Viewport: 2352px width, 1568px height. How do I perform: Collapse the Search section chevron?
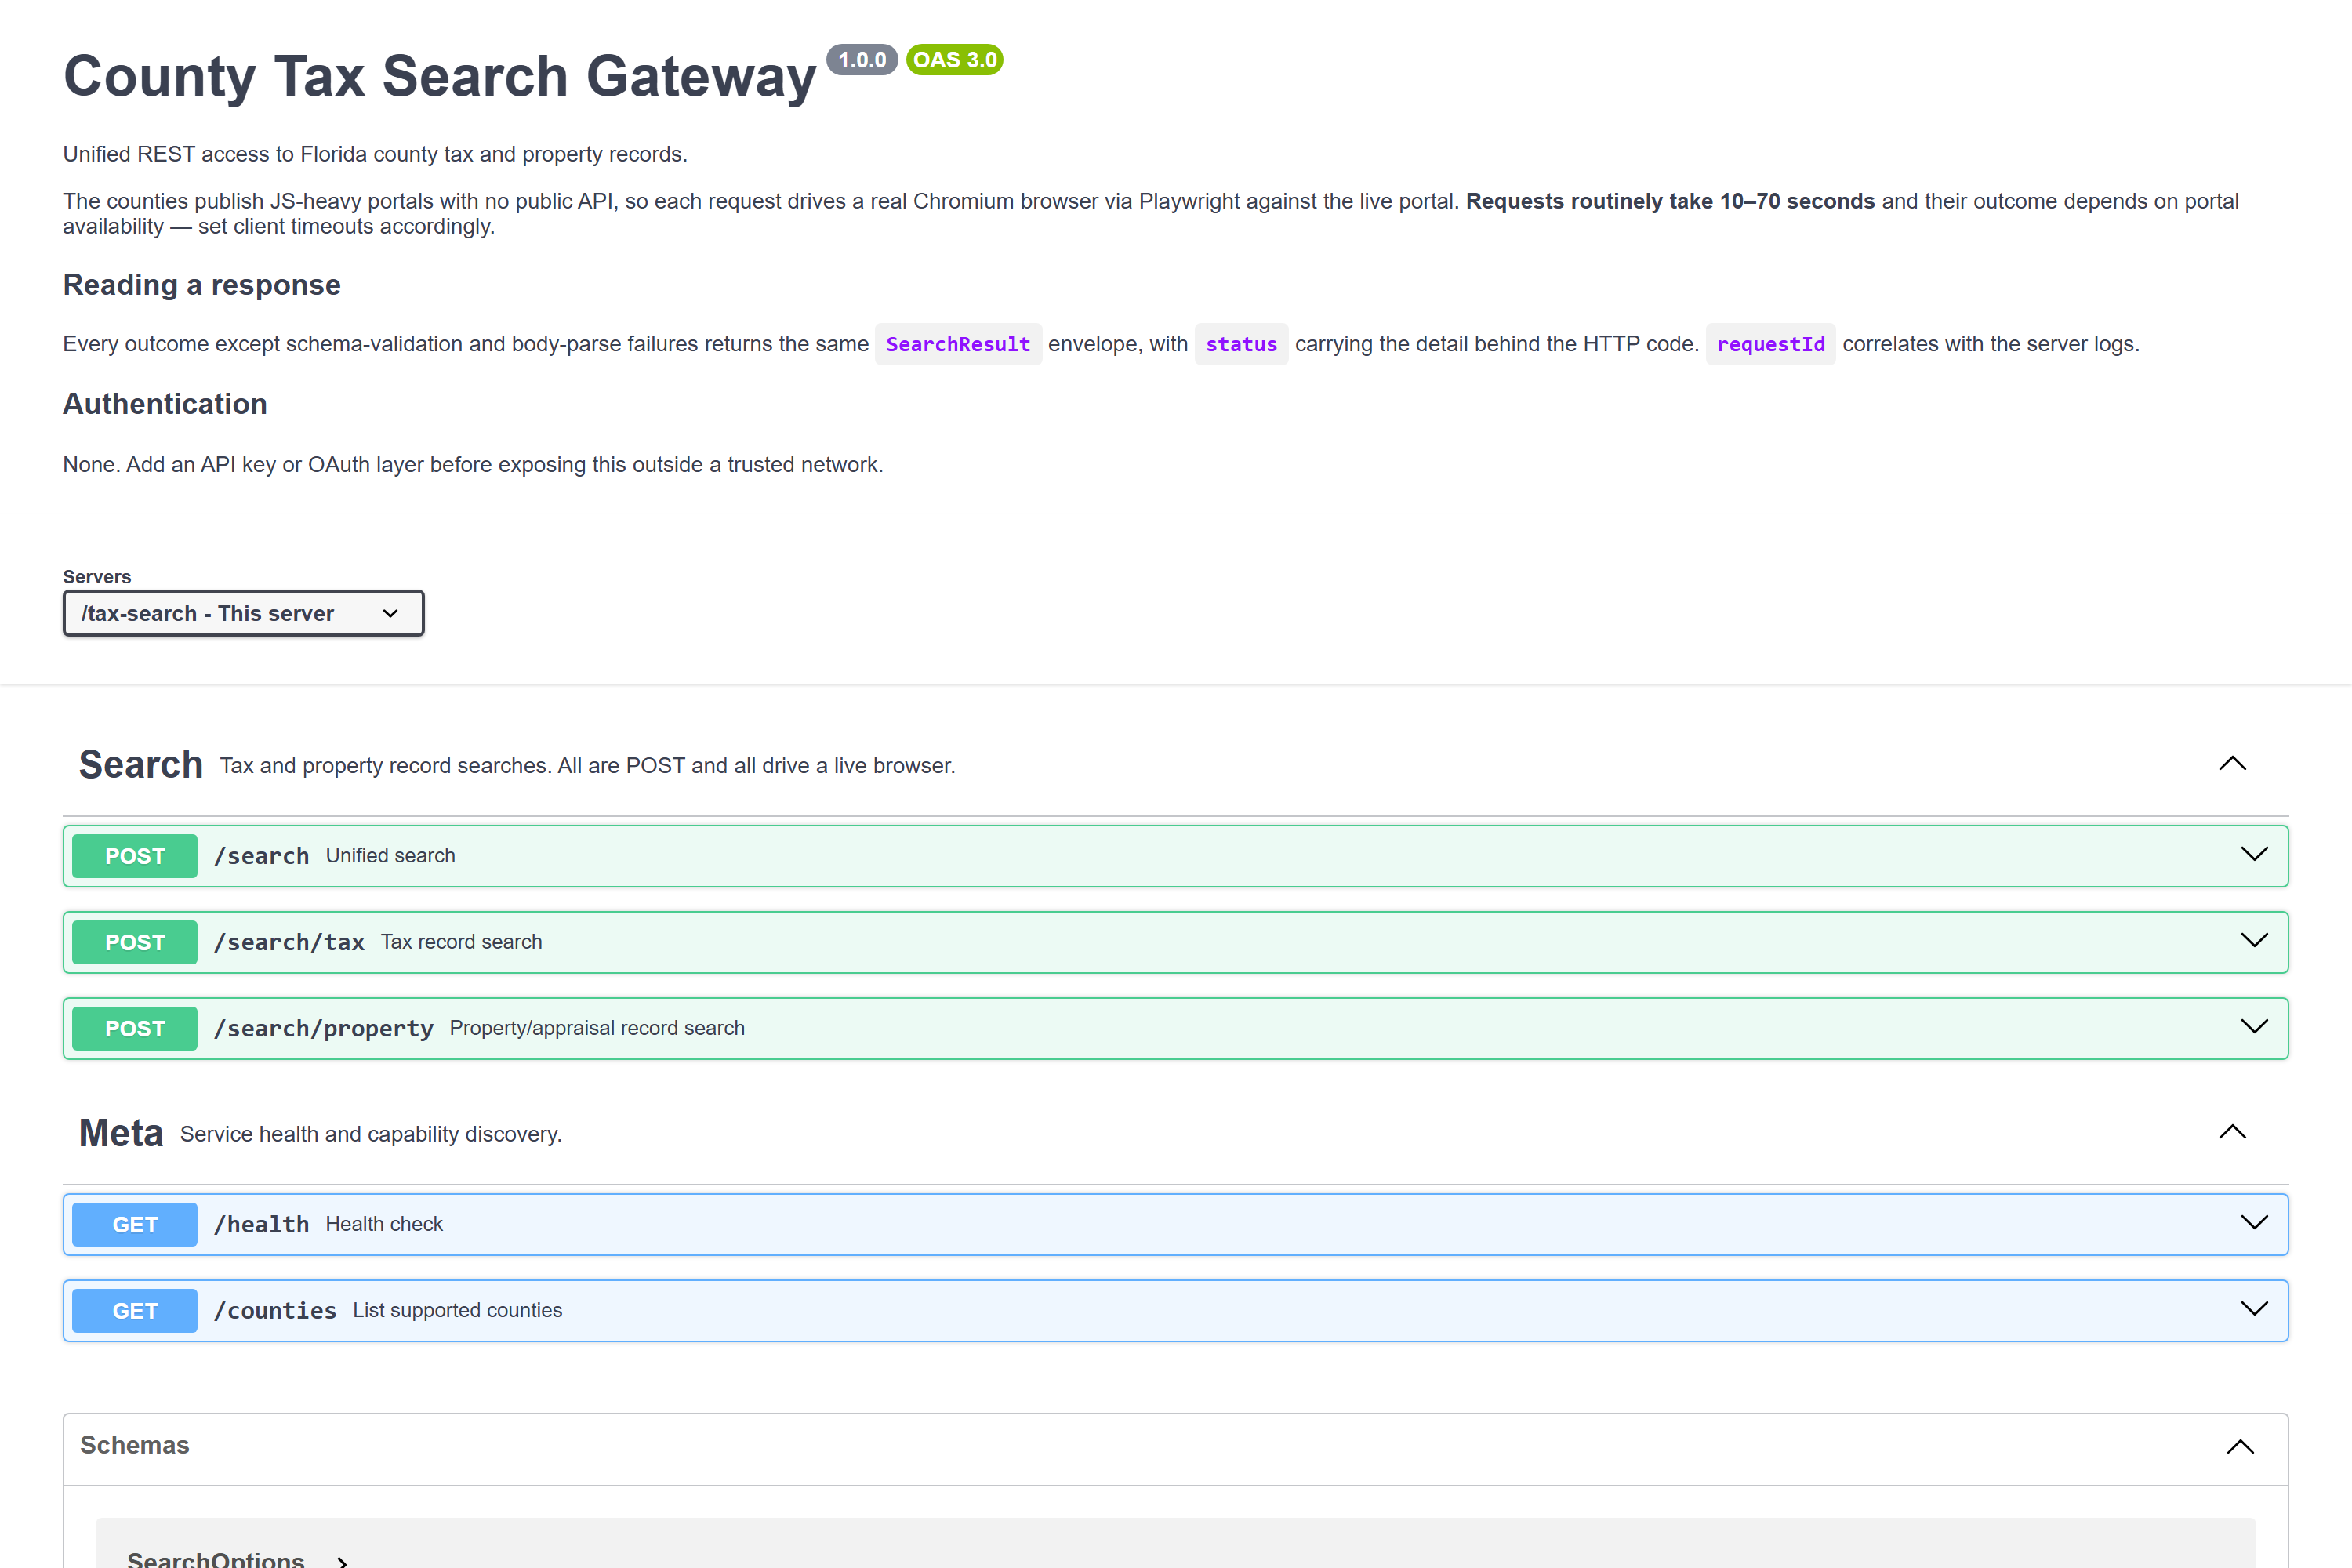pos(2232,764)
